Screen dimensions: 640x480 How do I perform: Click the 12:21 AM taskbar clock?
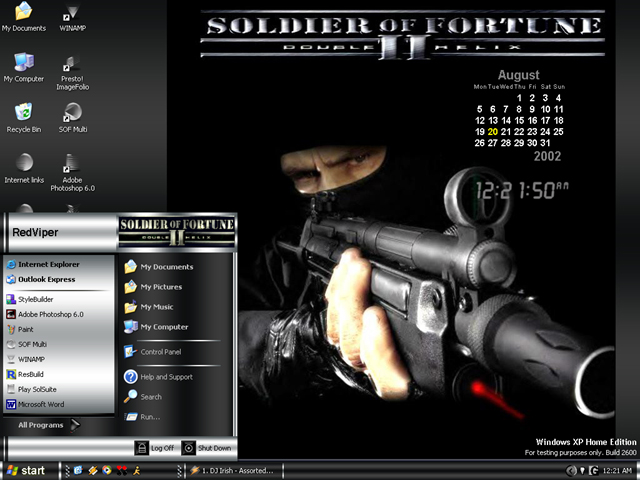617,471
